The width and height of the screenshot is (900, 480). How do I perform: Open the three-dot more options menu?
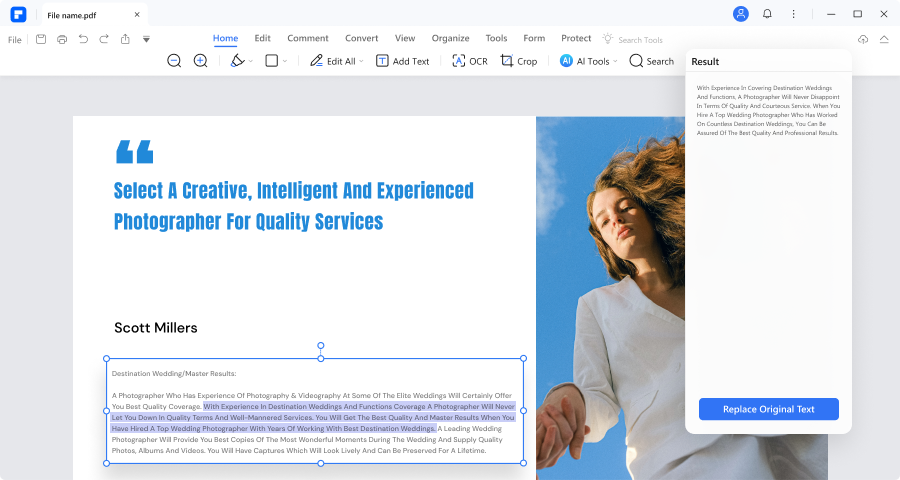(794, 14)
